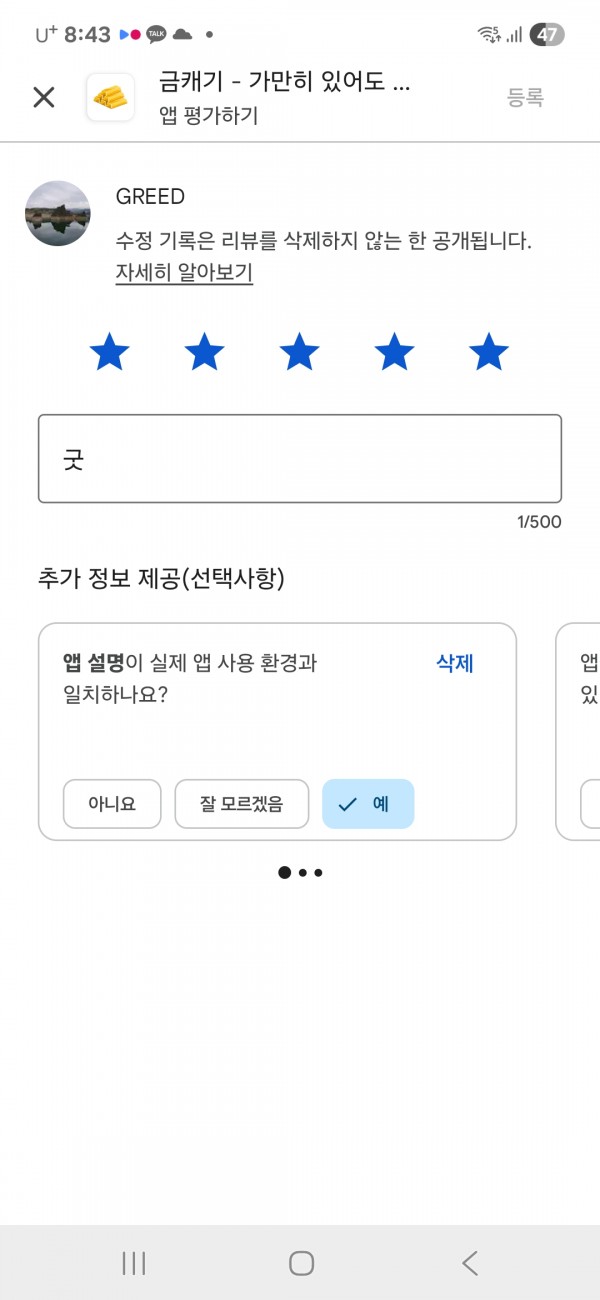This screenshot has height=1300, width=600.
Task: Tap the first rating star
Action: [110, 352]
